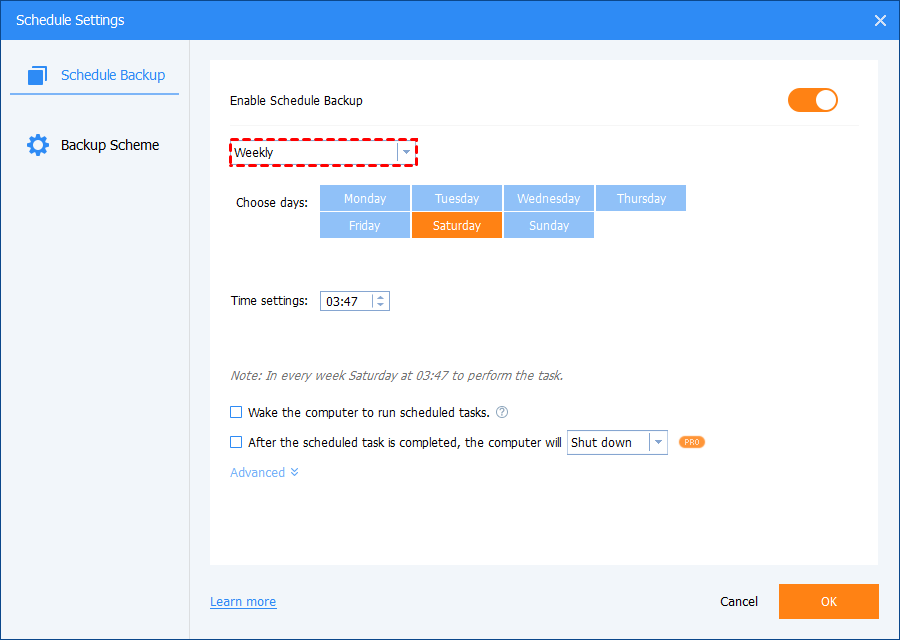Click the orange PRO badge

(692, 442)
